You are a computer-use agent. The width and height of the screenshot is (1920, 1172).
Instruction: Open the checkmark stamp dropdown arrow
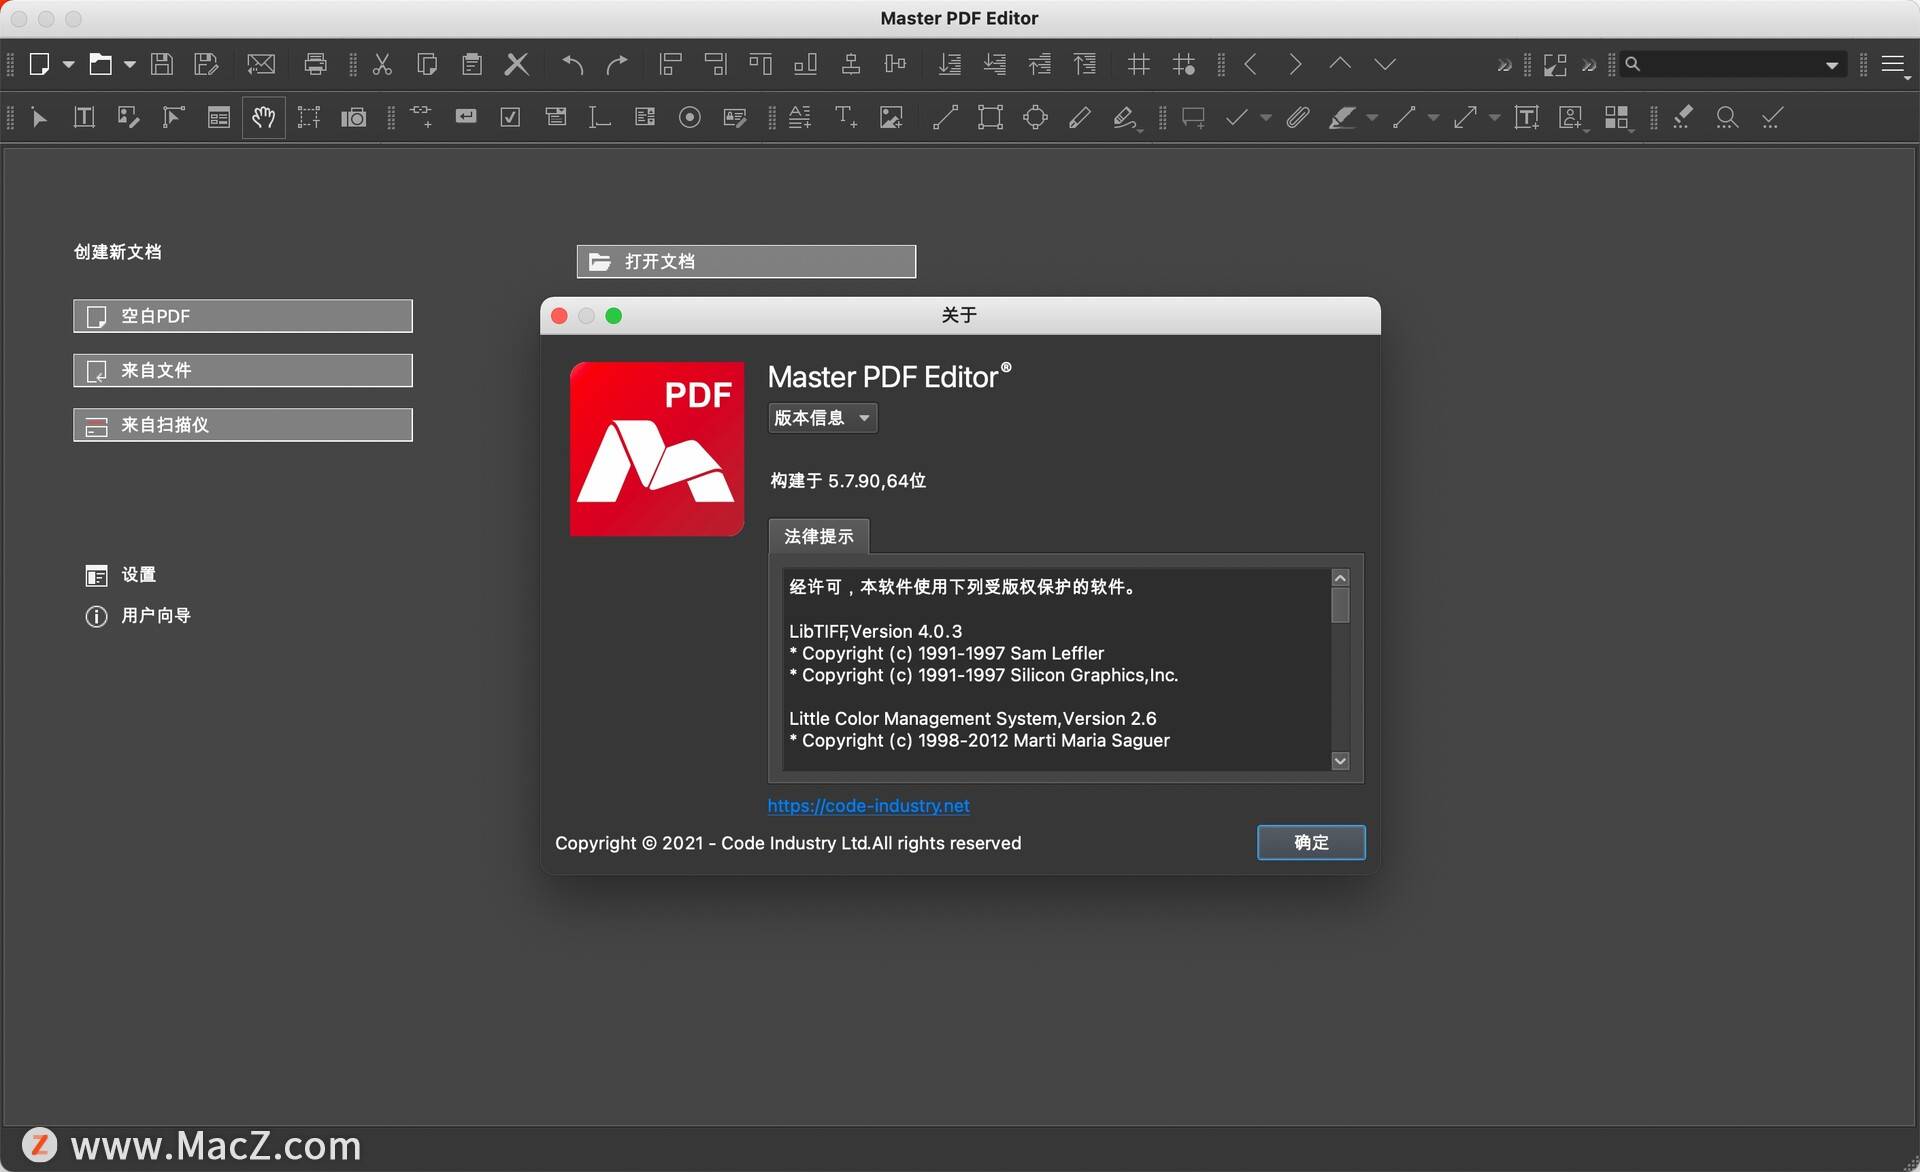coord(1266,118)
